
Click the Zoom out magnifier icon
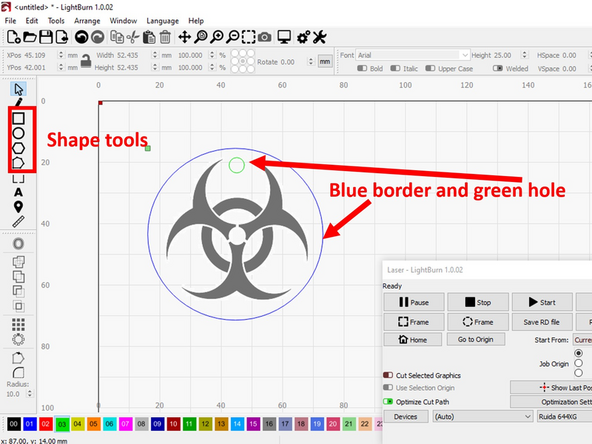tap(233, 37)
